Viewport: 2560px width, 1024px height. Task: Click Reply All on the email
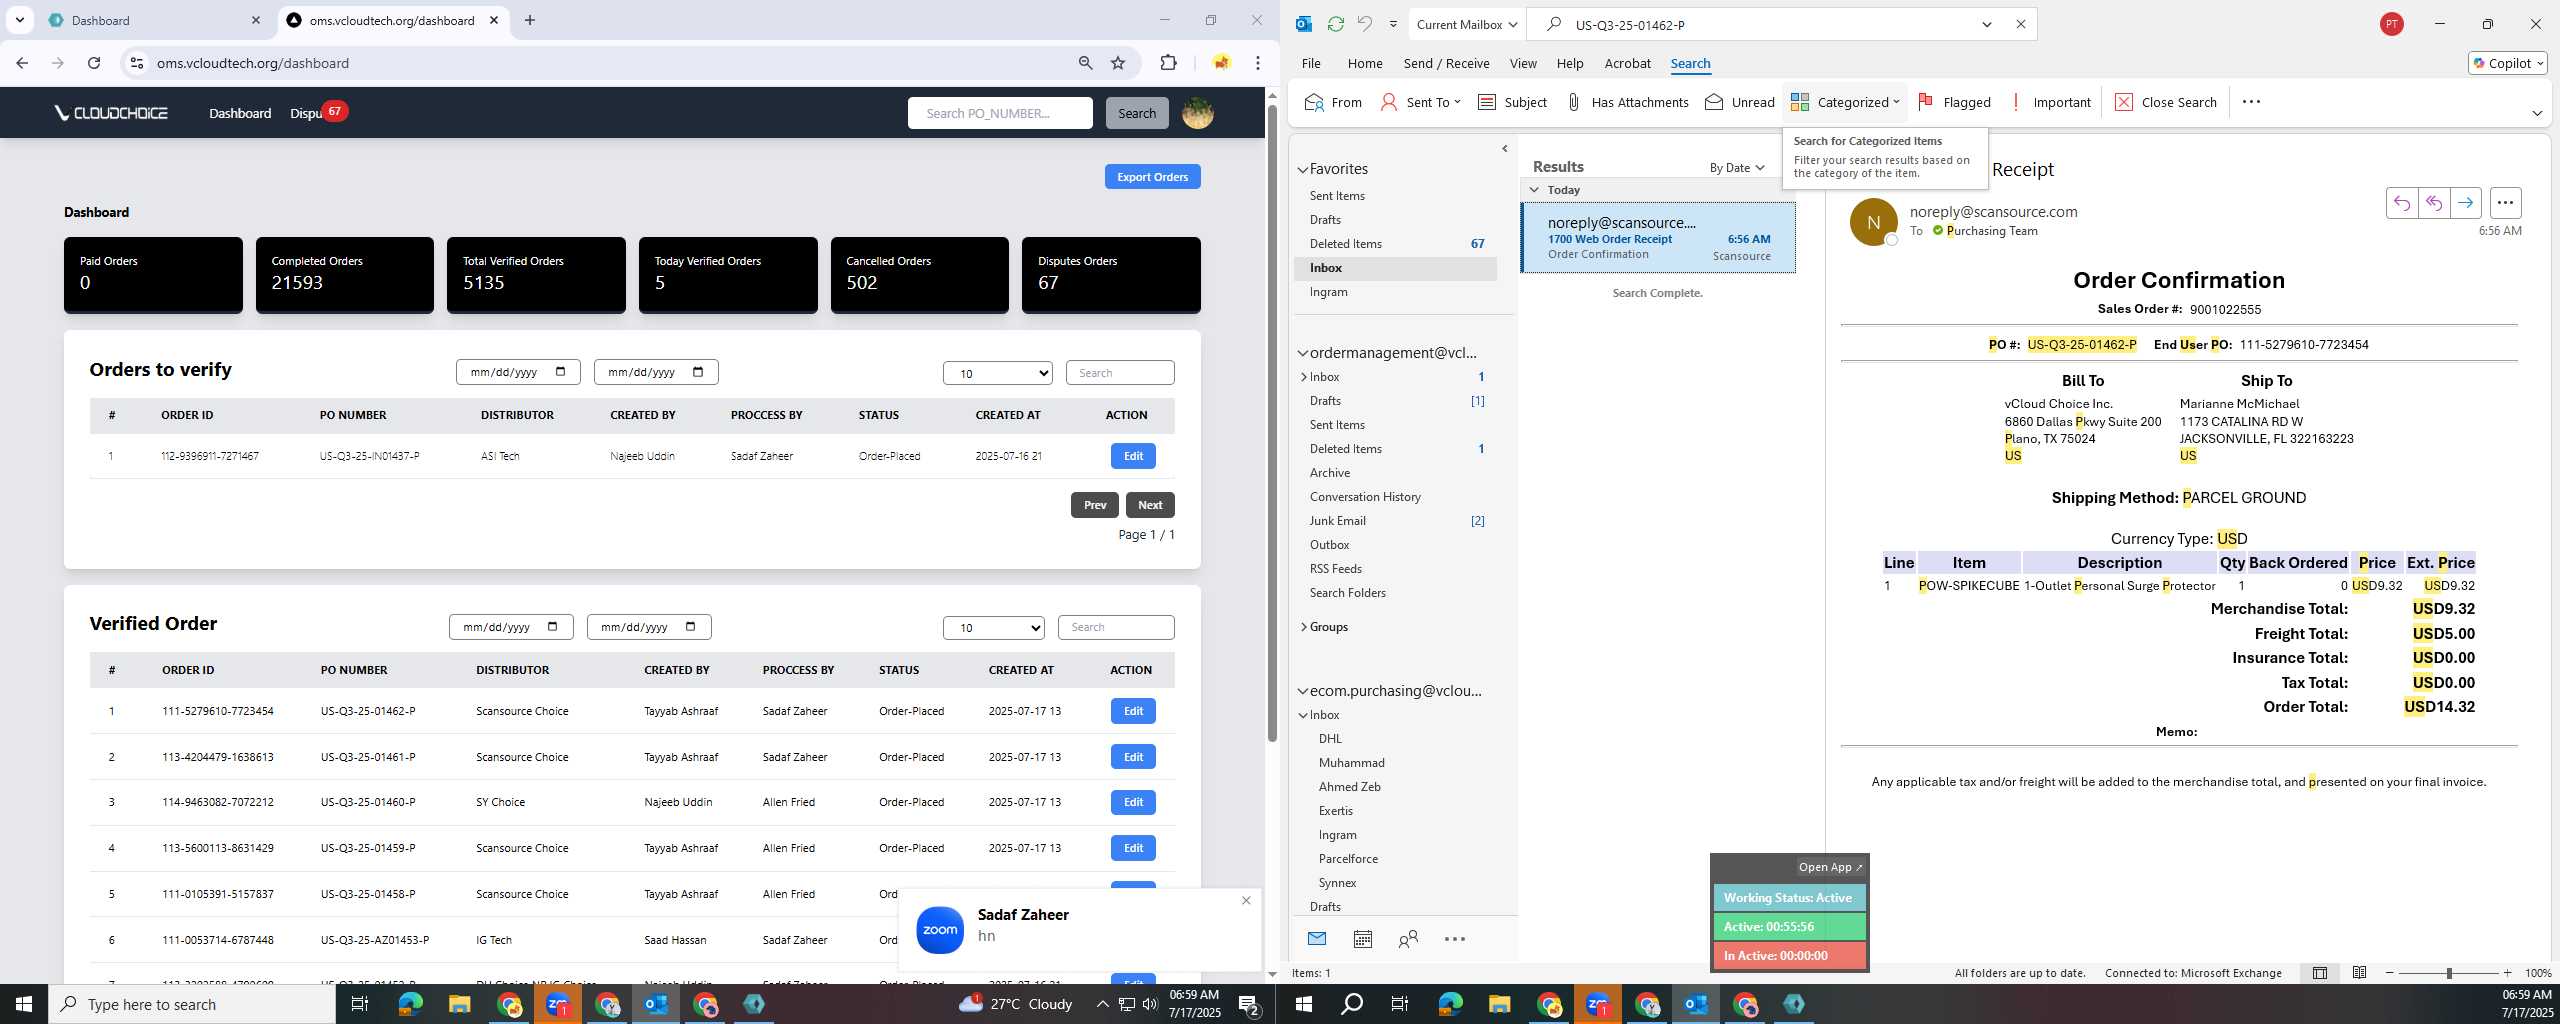click(2433, 203)
